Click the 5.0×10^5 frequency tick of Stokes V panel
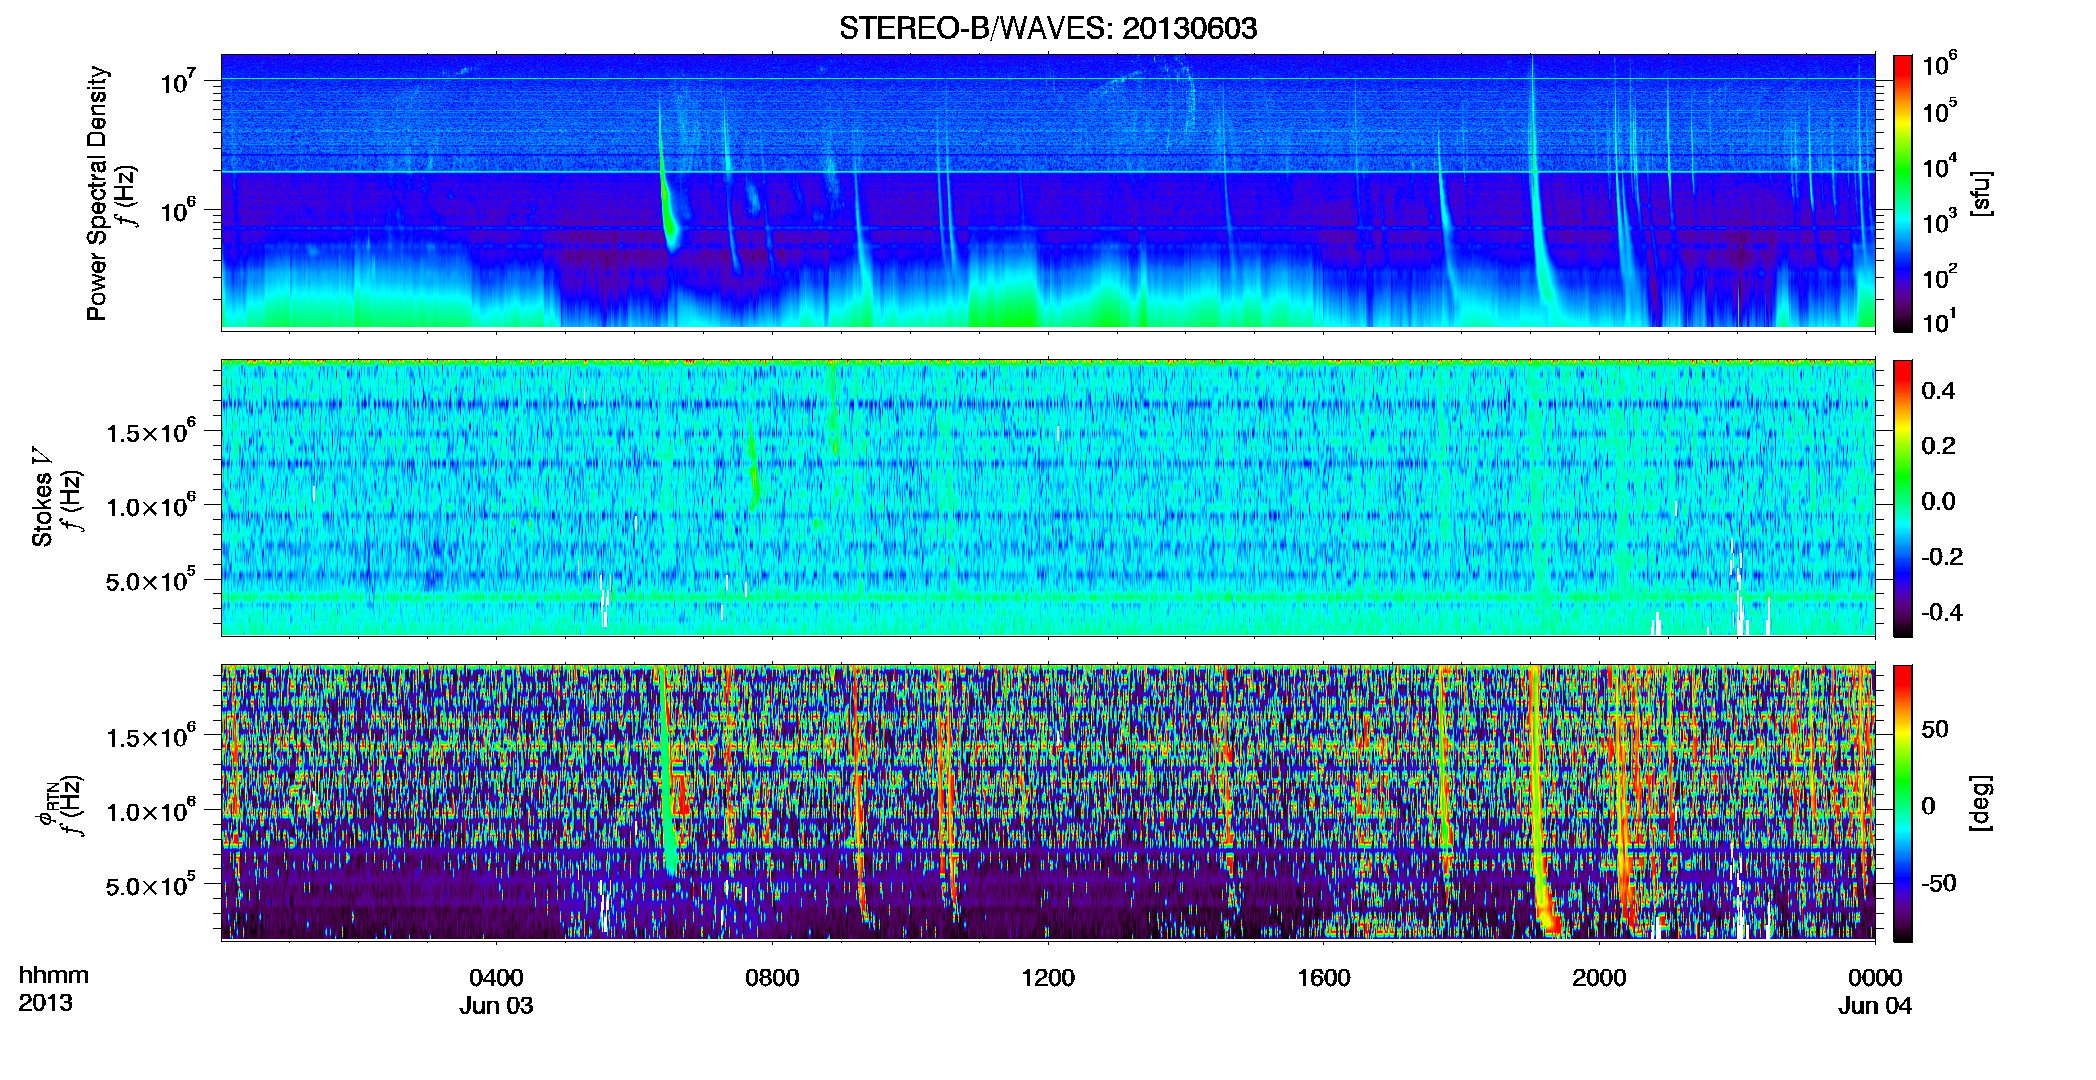The image size is (2096, 1080). pos(151,580)
